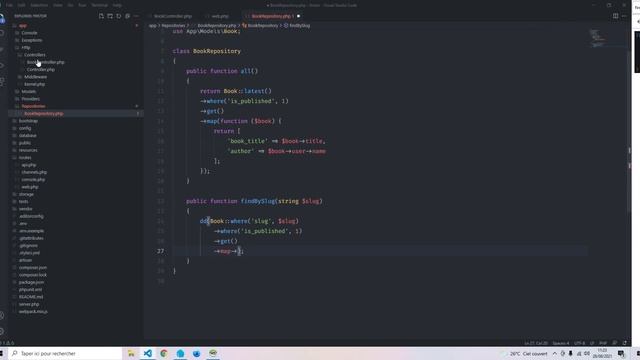Expand the database folder
The height and width of the screenshot is (360, 640).
28,136
